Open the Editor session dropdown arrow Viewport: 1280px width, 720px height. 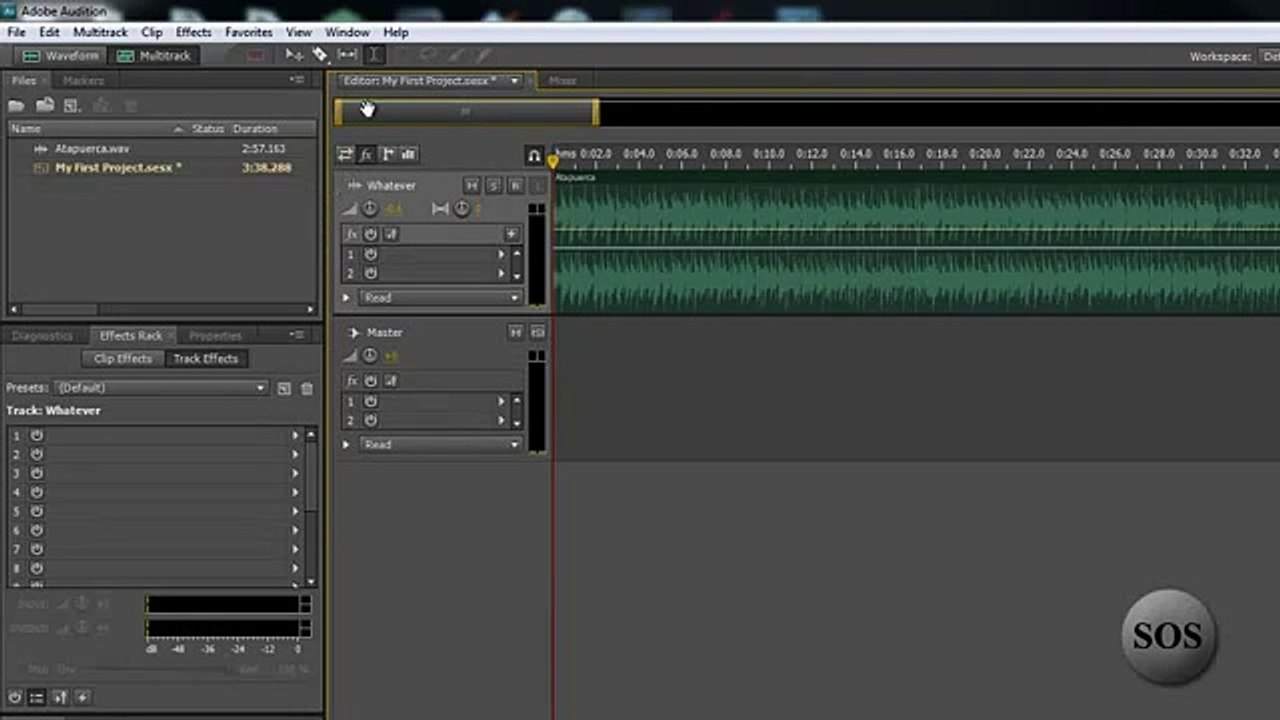click(514, 81)
